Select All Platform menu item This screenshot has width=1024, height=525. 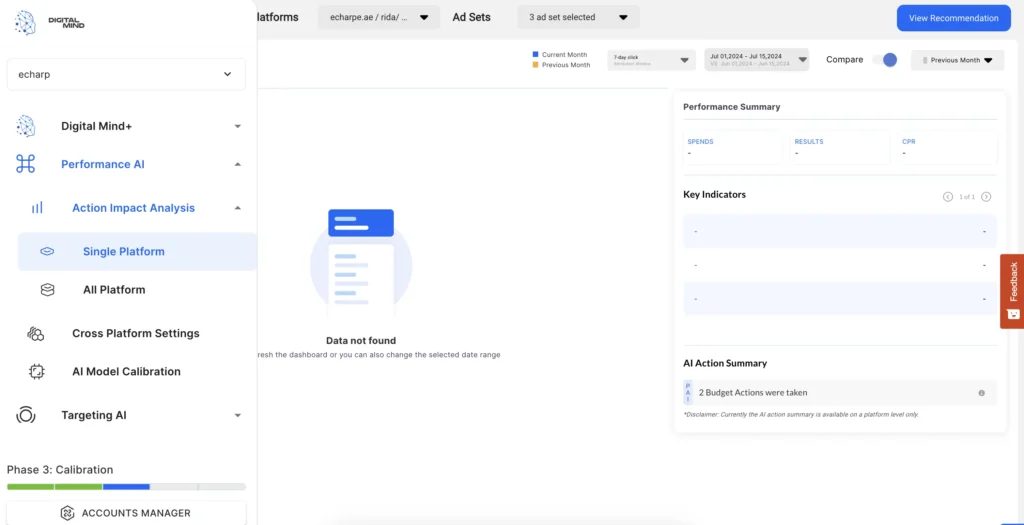point(114,290)
